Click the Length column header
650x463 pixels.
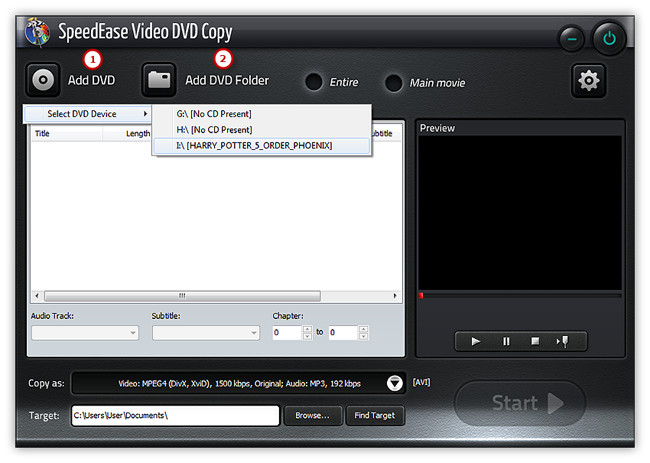(127, 133)
